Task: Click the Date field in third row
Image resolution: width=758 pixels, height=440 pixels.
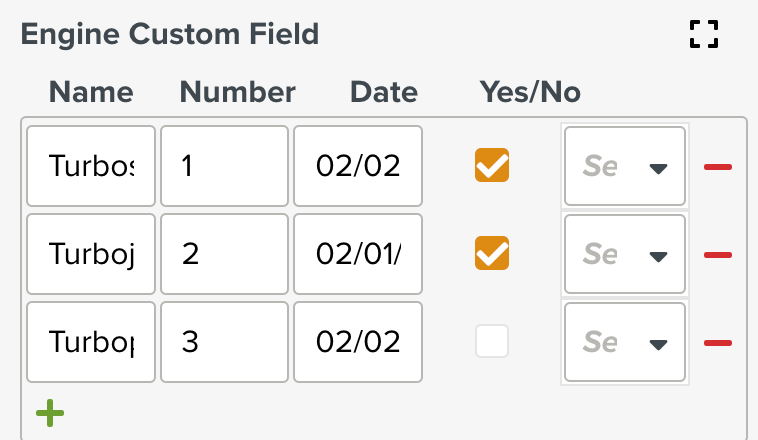Action: point(358,343)
